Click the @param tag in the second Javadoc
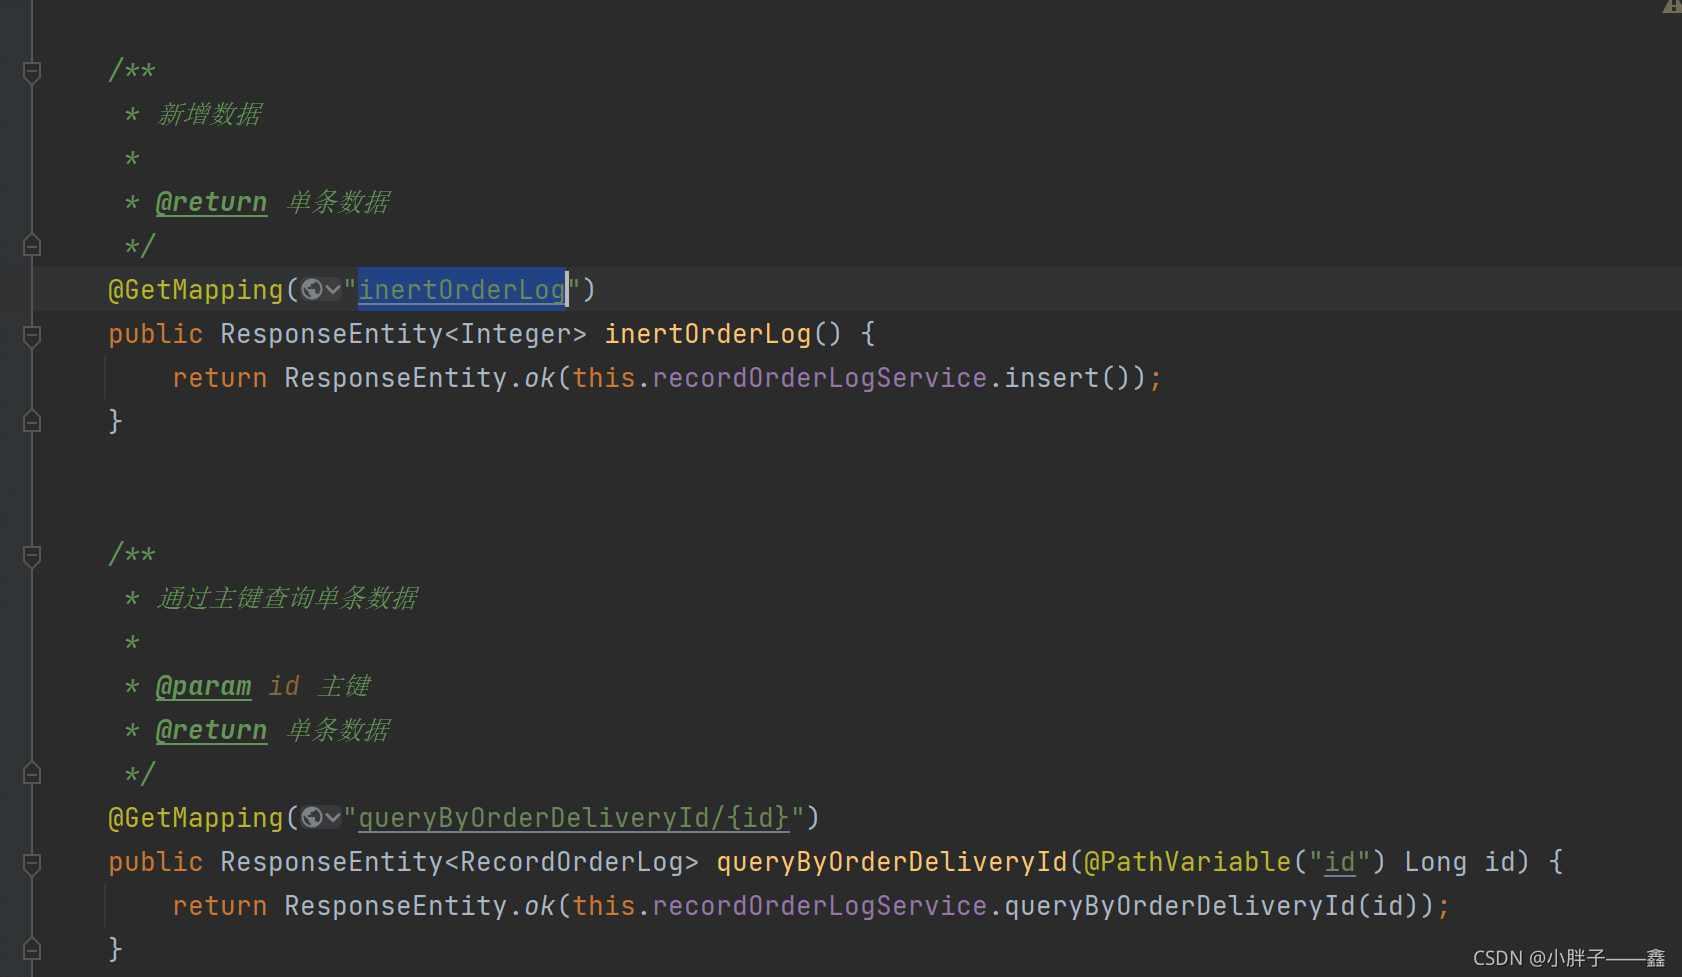Screen dimensions: 1682x977 pos(204,686)
